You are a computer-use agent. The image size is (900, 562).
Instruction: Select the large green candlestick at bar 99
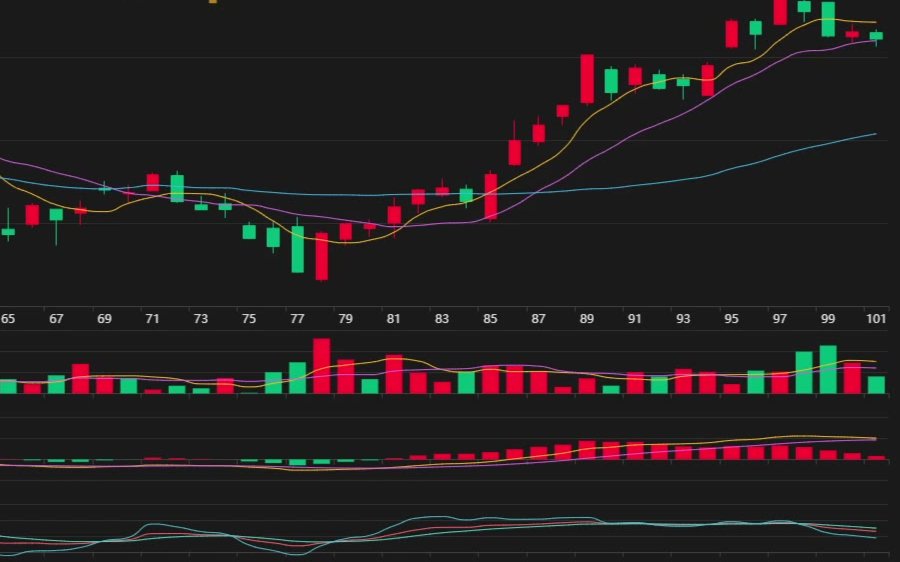828,19
